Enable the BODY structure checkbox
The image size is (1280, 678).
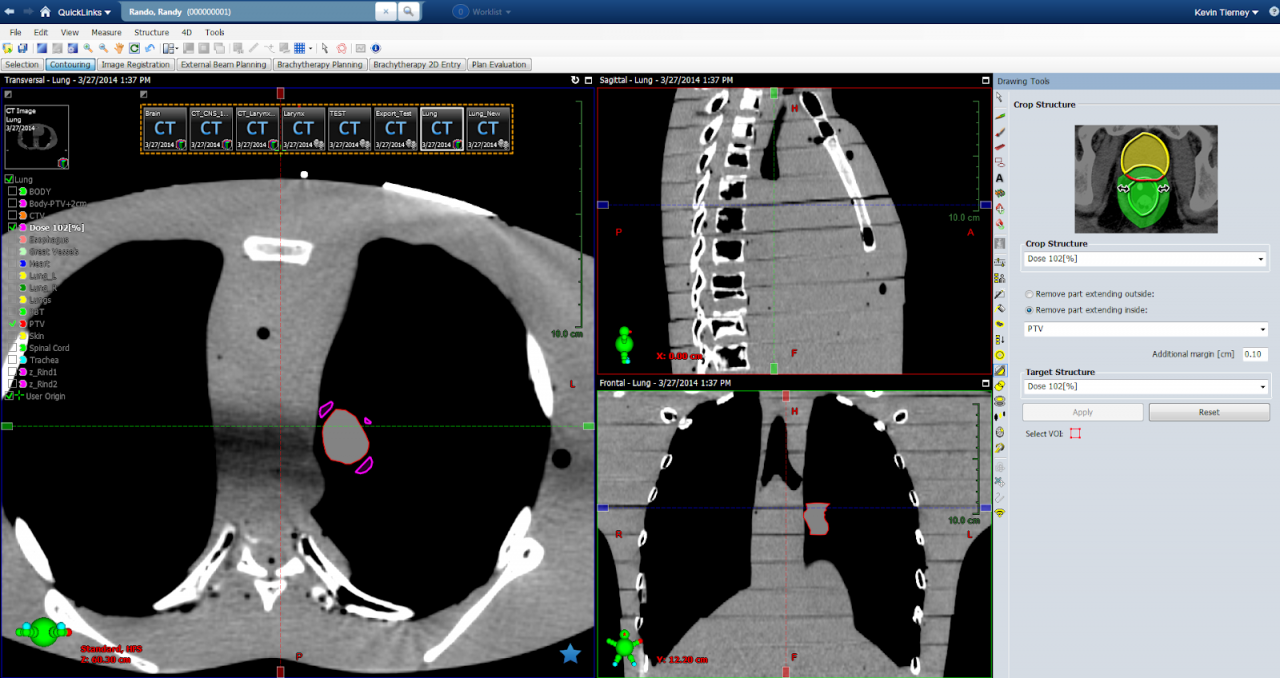point(12,191)
